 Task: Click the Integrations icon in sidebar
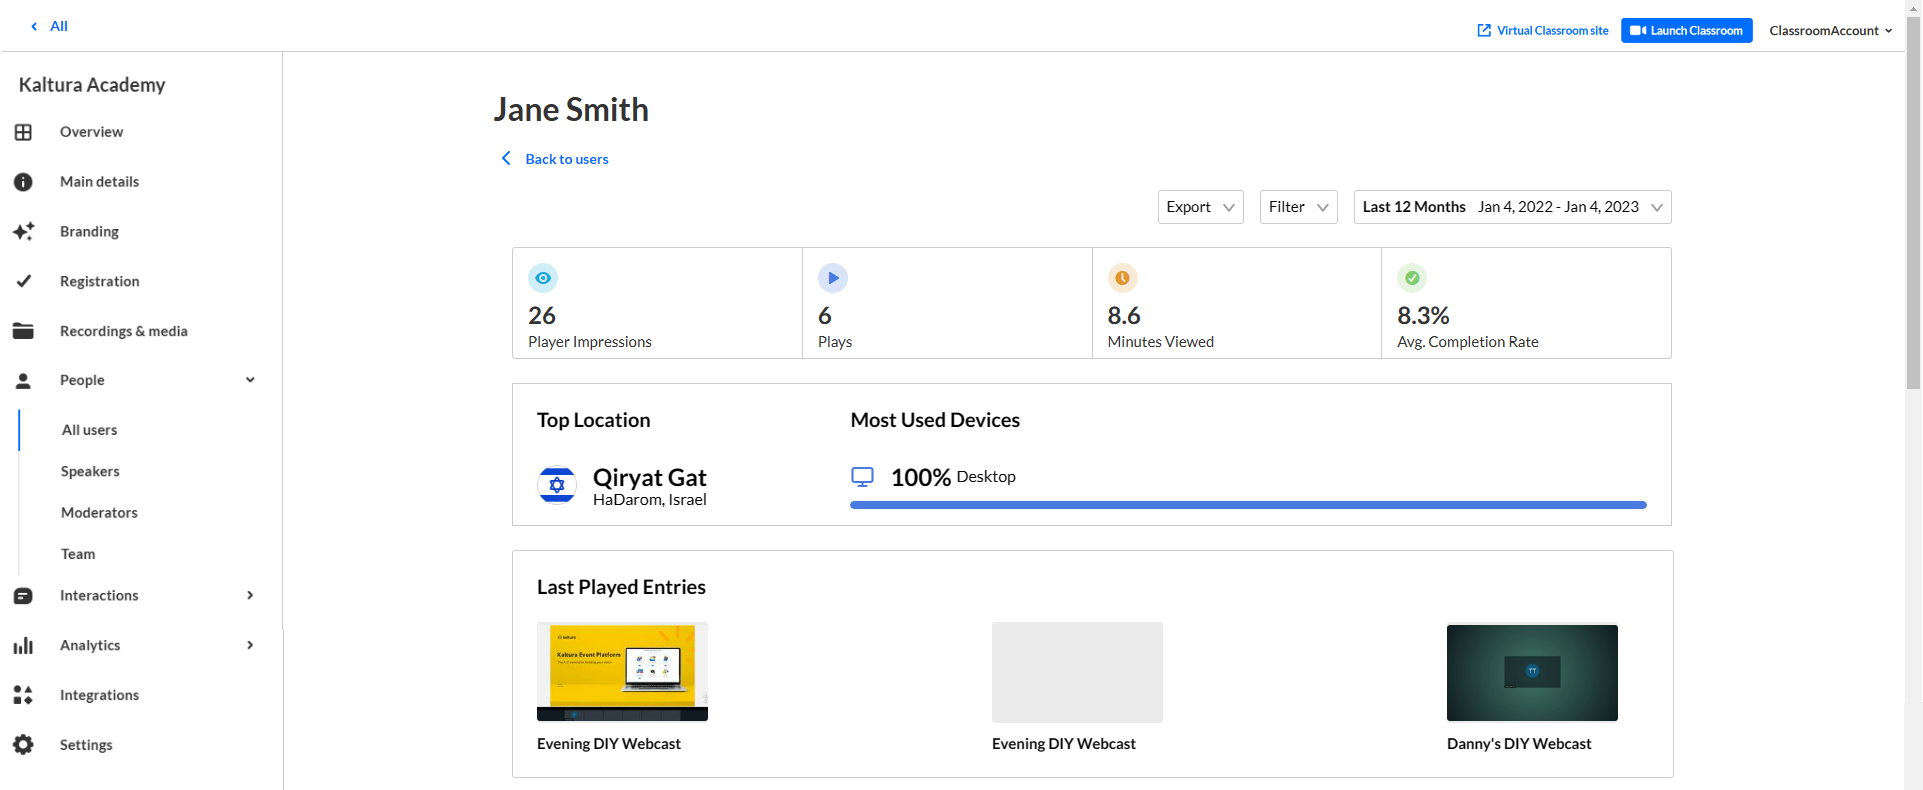[23, 695]
